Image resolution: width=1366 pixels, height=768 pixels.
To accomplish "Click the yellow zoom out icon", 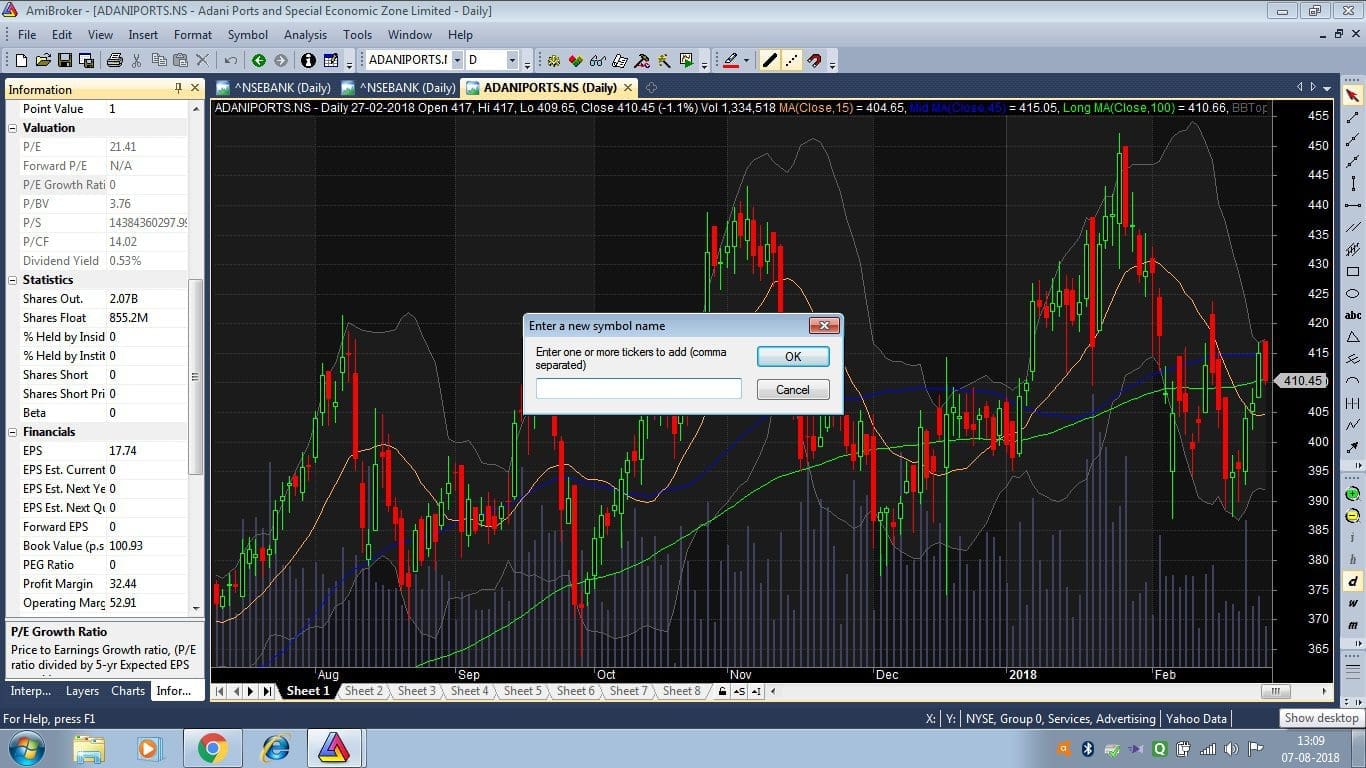I will pos(1353,516).
